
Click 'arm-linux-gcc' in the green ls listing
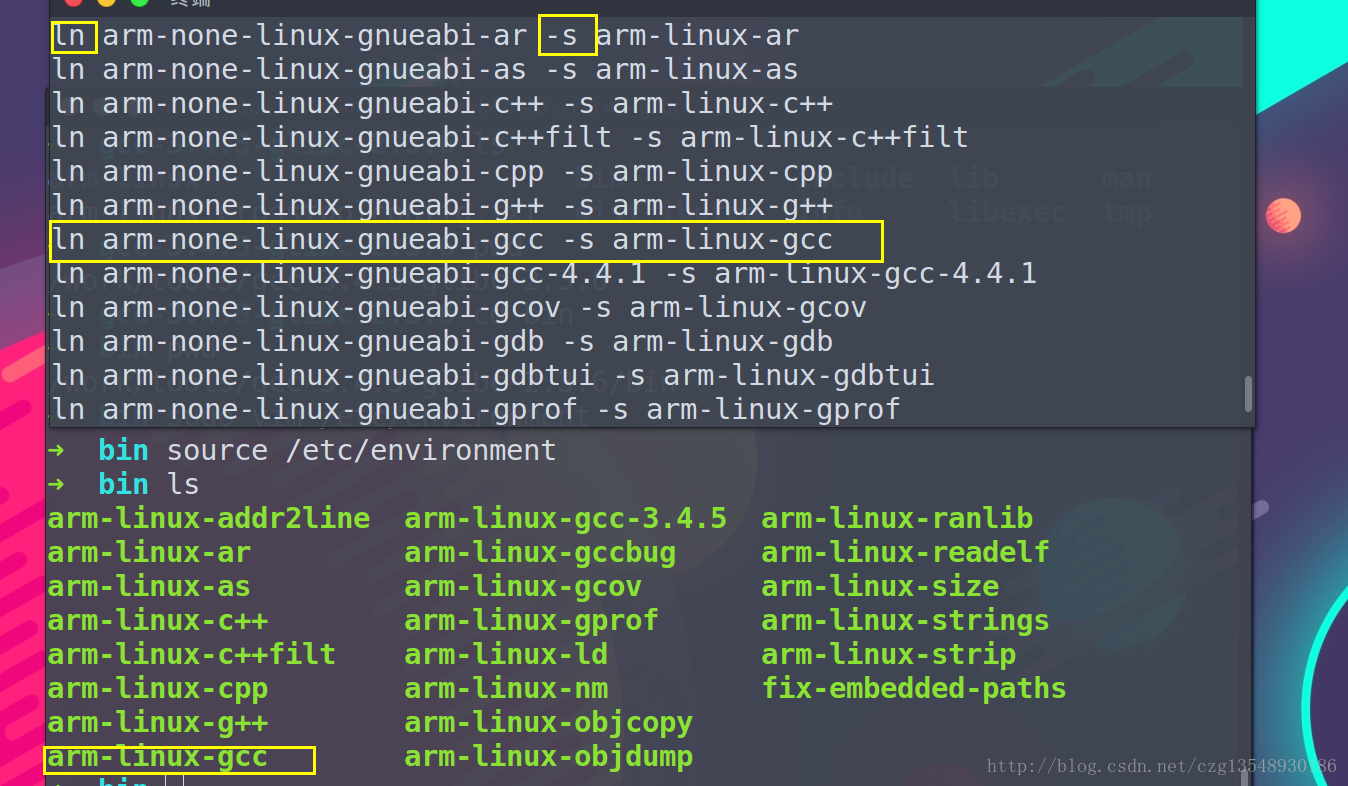pyautogui.click(x=158, y=757)
